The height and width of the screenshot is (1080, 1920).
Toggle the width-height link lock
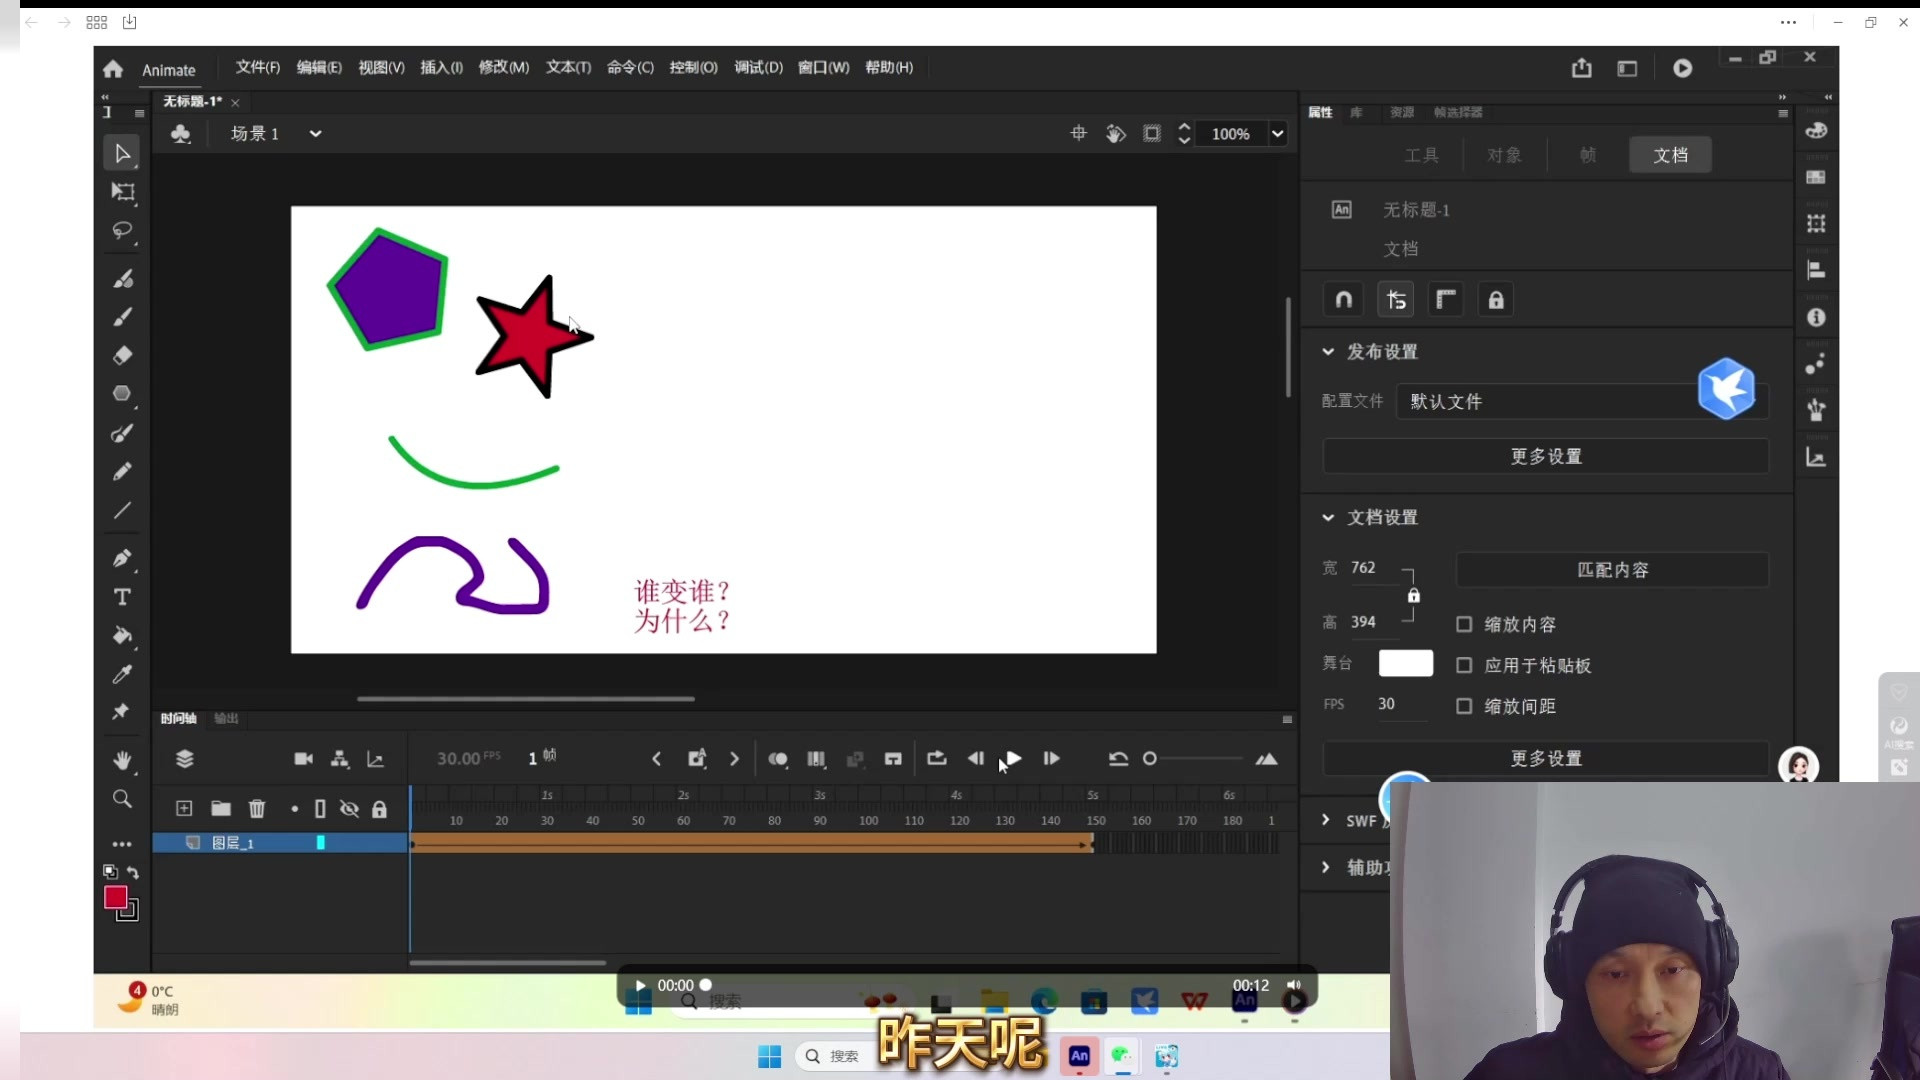point(1413,595)
